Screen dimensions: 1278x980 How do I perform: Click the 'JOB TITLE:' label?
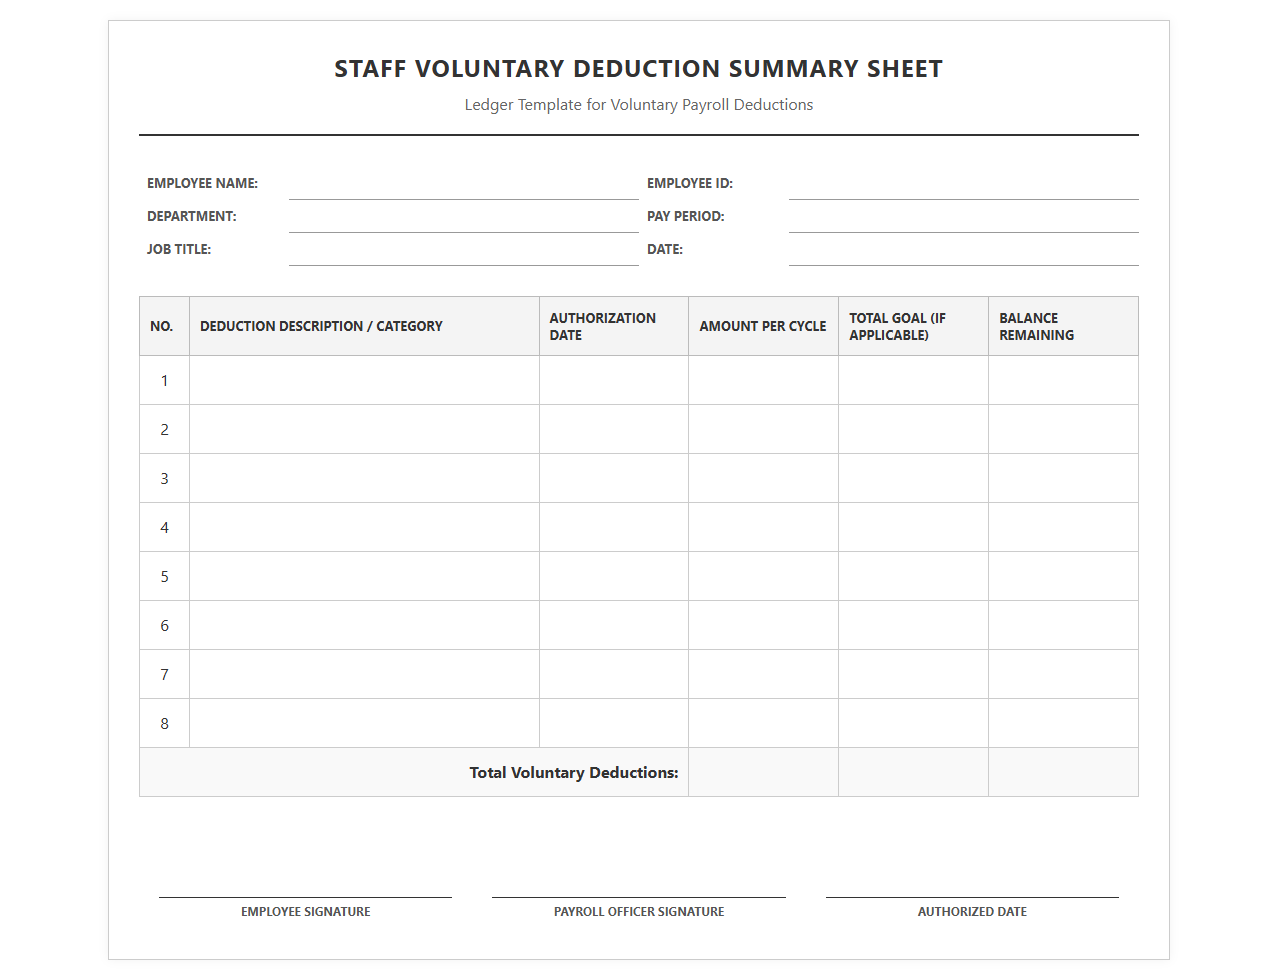179,249
